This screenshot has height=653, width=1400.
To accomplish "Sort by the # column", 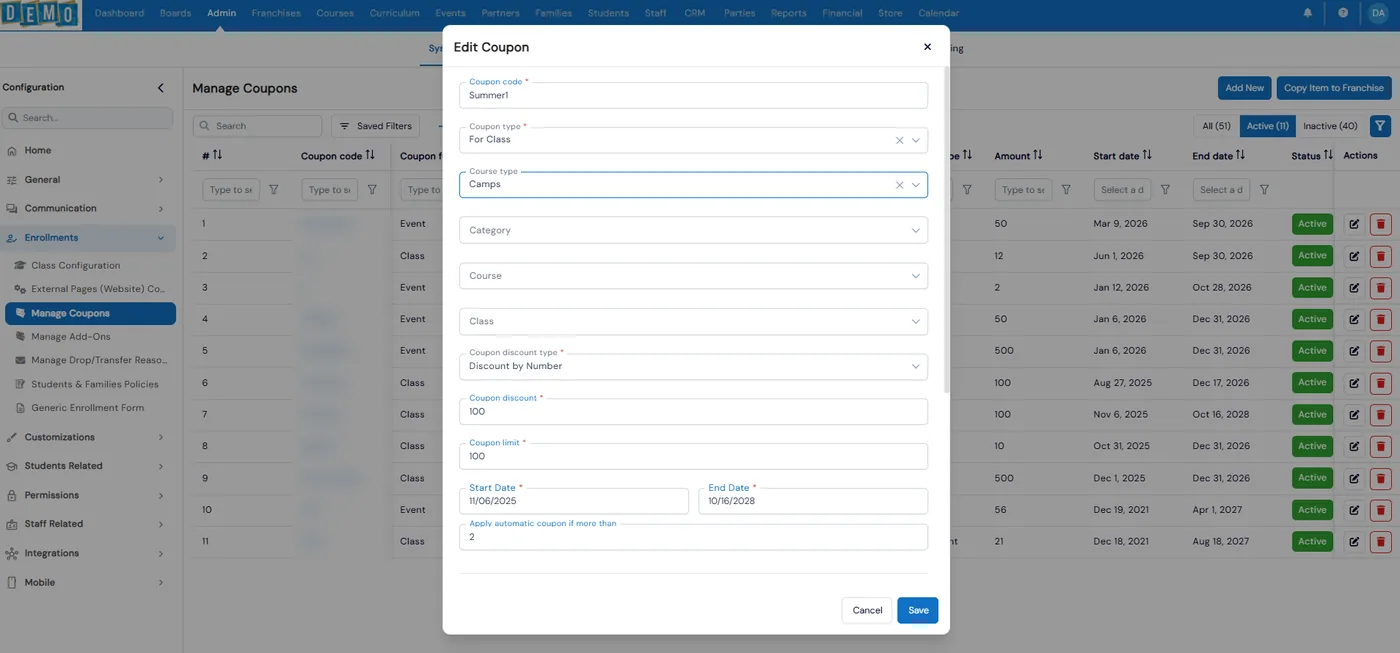I will point(217,156).
